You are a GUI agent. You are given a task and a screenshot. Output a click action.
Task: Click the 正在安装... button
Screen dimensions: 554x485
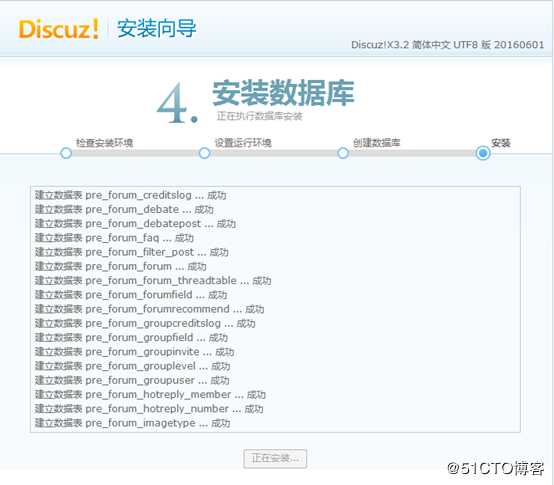[275, 459]
